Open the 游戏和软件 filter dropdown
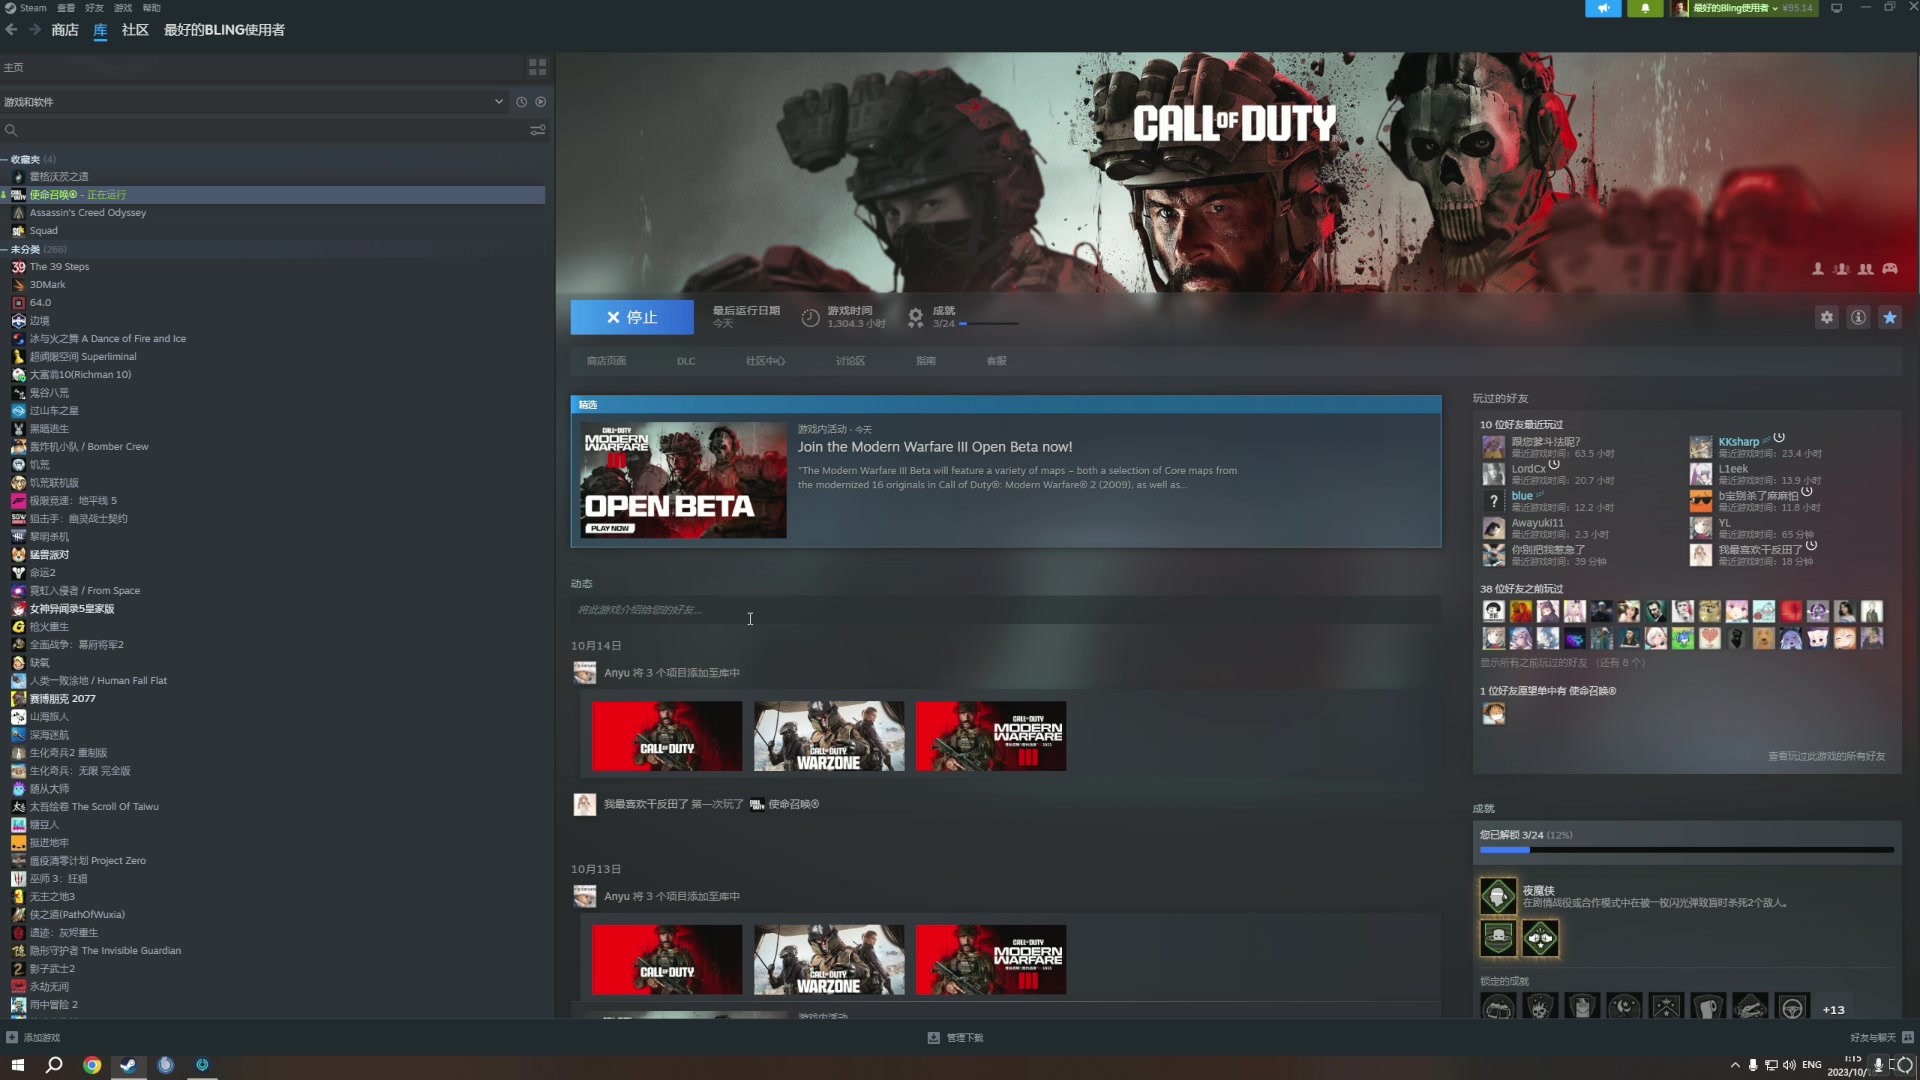1920x1080 pixels. click(254, 102)
